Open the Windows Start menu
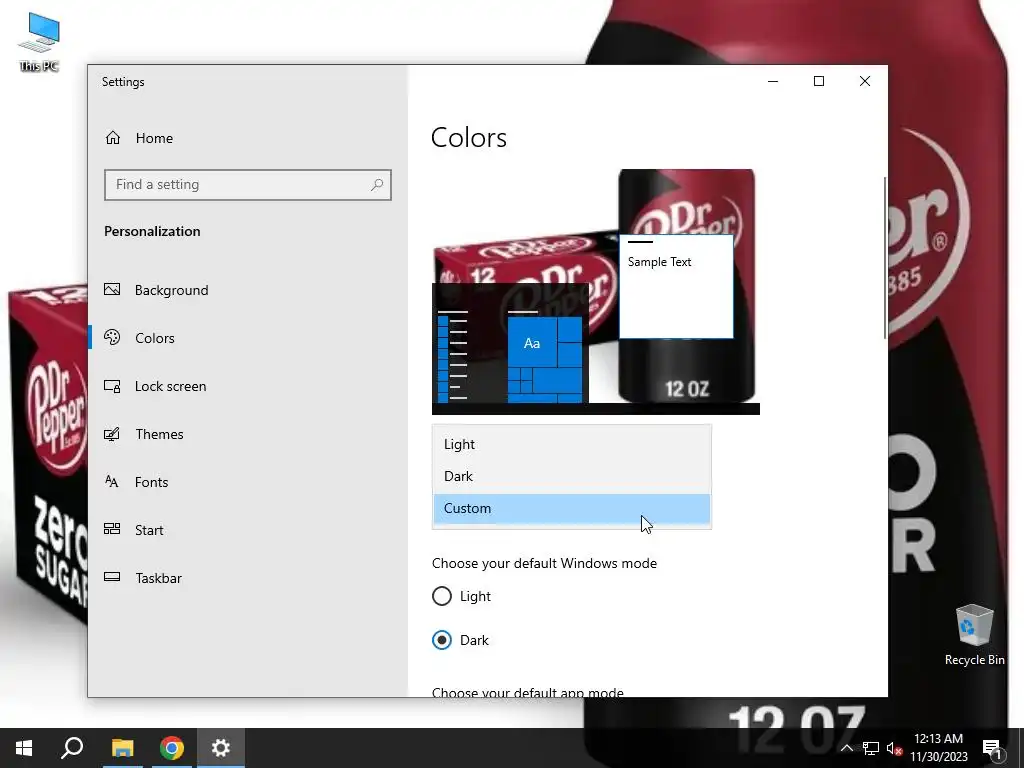Viewport: 1024px width, 768px height. pyautogui.click(x=24, y=748)
